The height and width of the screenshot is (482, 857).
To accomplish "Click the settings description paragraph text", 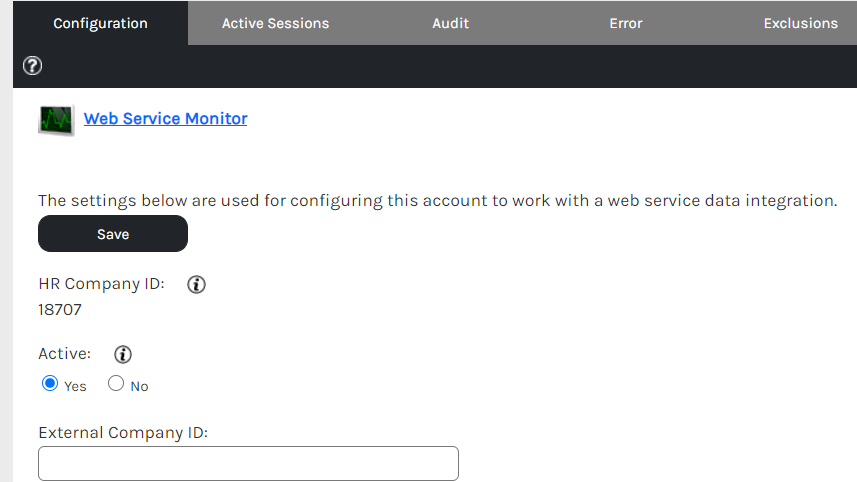I will (x=437, y=200).
